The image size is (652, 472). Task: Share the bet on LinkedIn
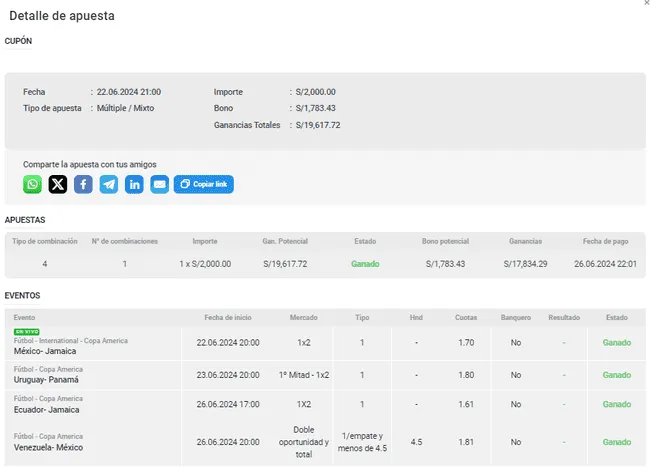coord(134,184)
